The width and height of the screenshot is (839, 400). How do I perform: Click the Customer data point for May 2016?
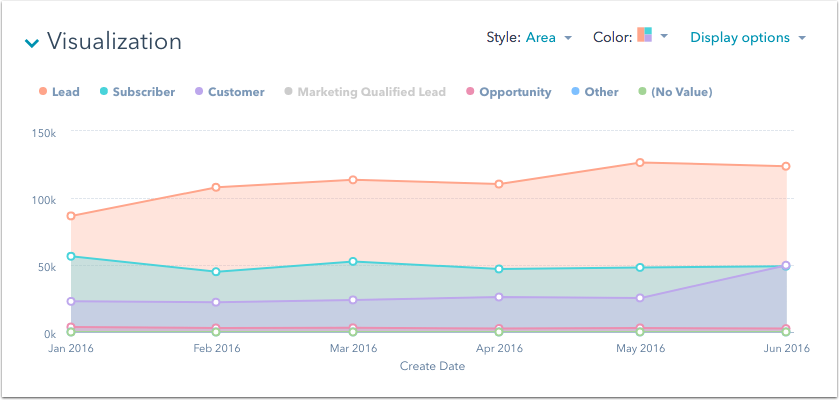pyautogui.click(x=640, y=298)
